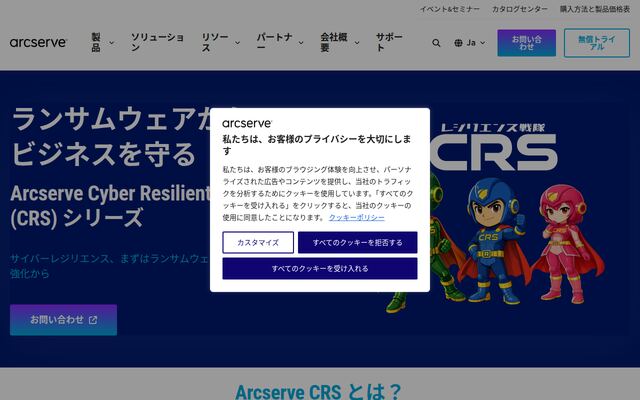Click the hero お問い合わせ button
The width and height of the screenshot is (640, 400).
tap(63, 320)
